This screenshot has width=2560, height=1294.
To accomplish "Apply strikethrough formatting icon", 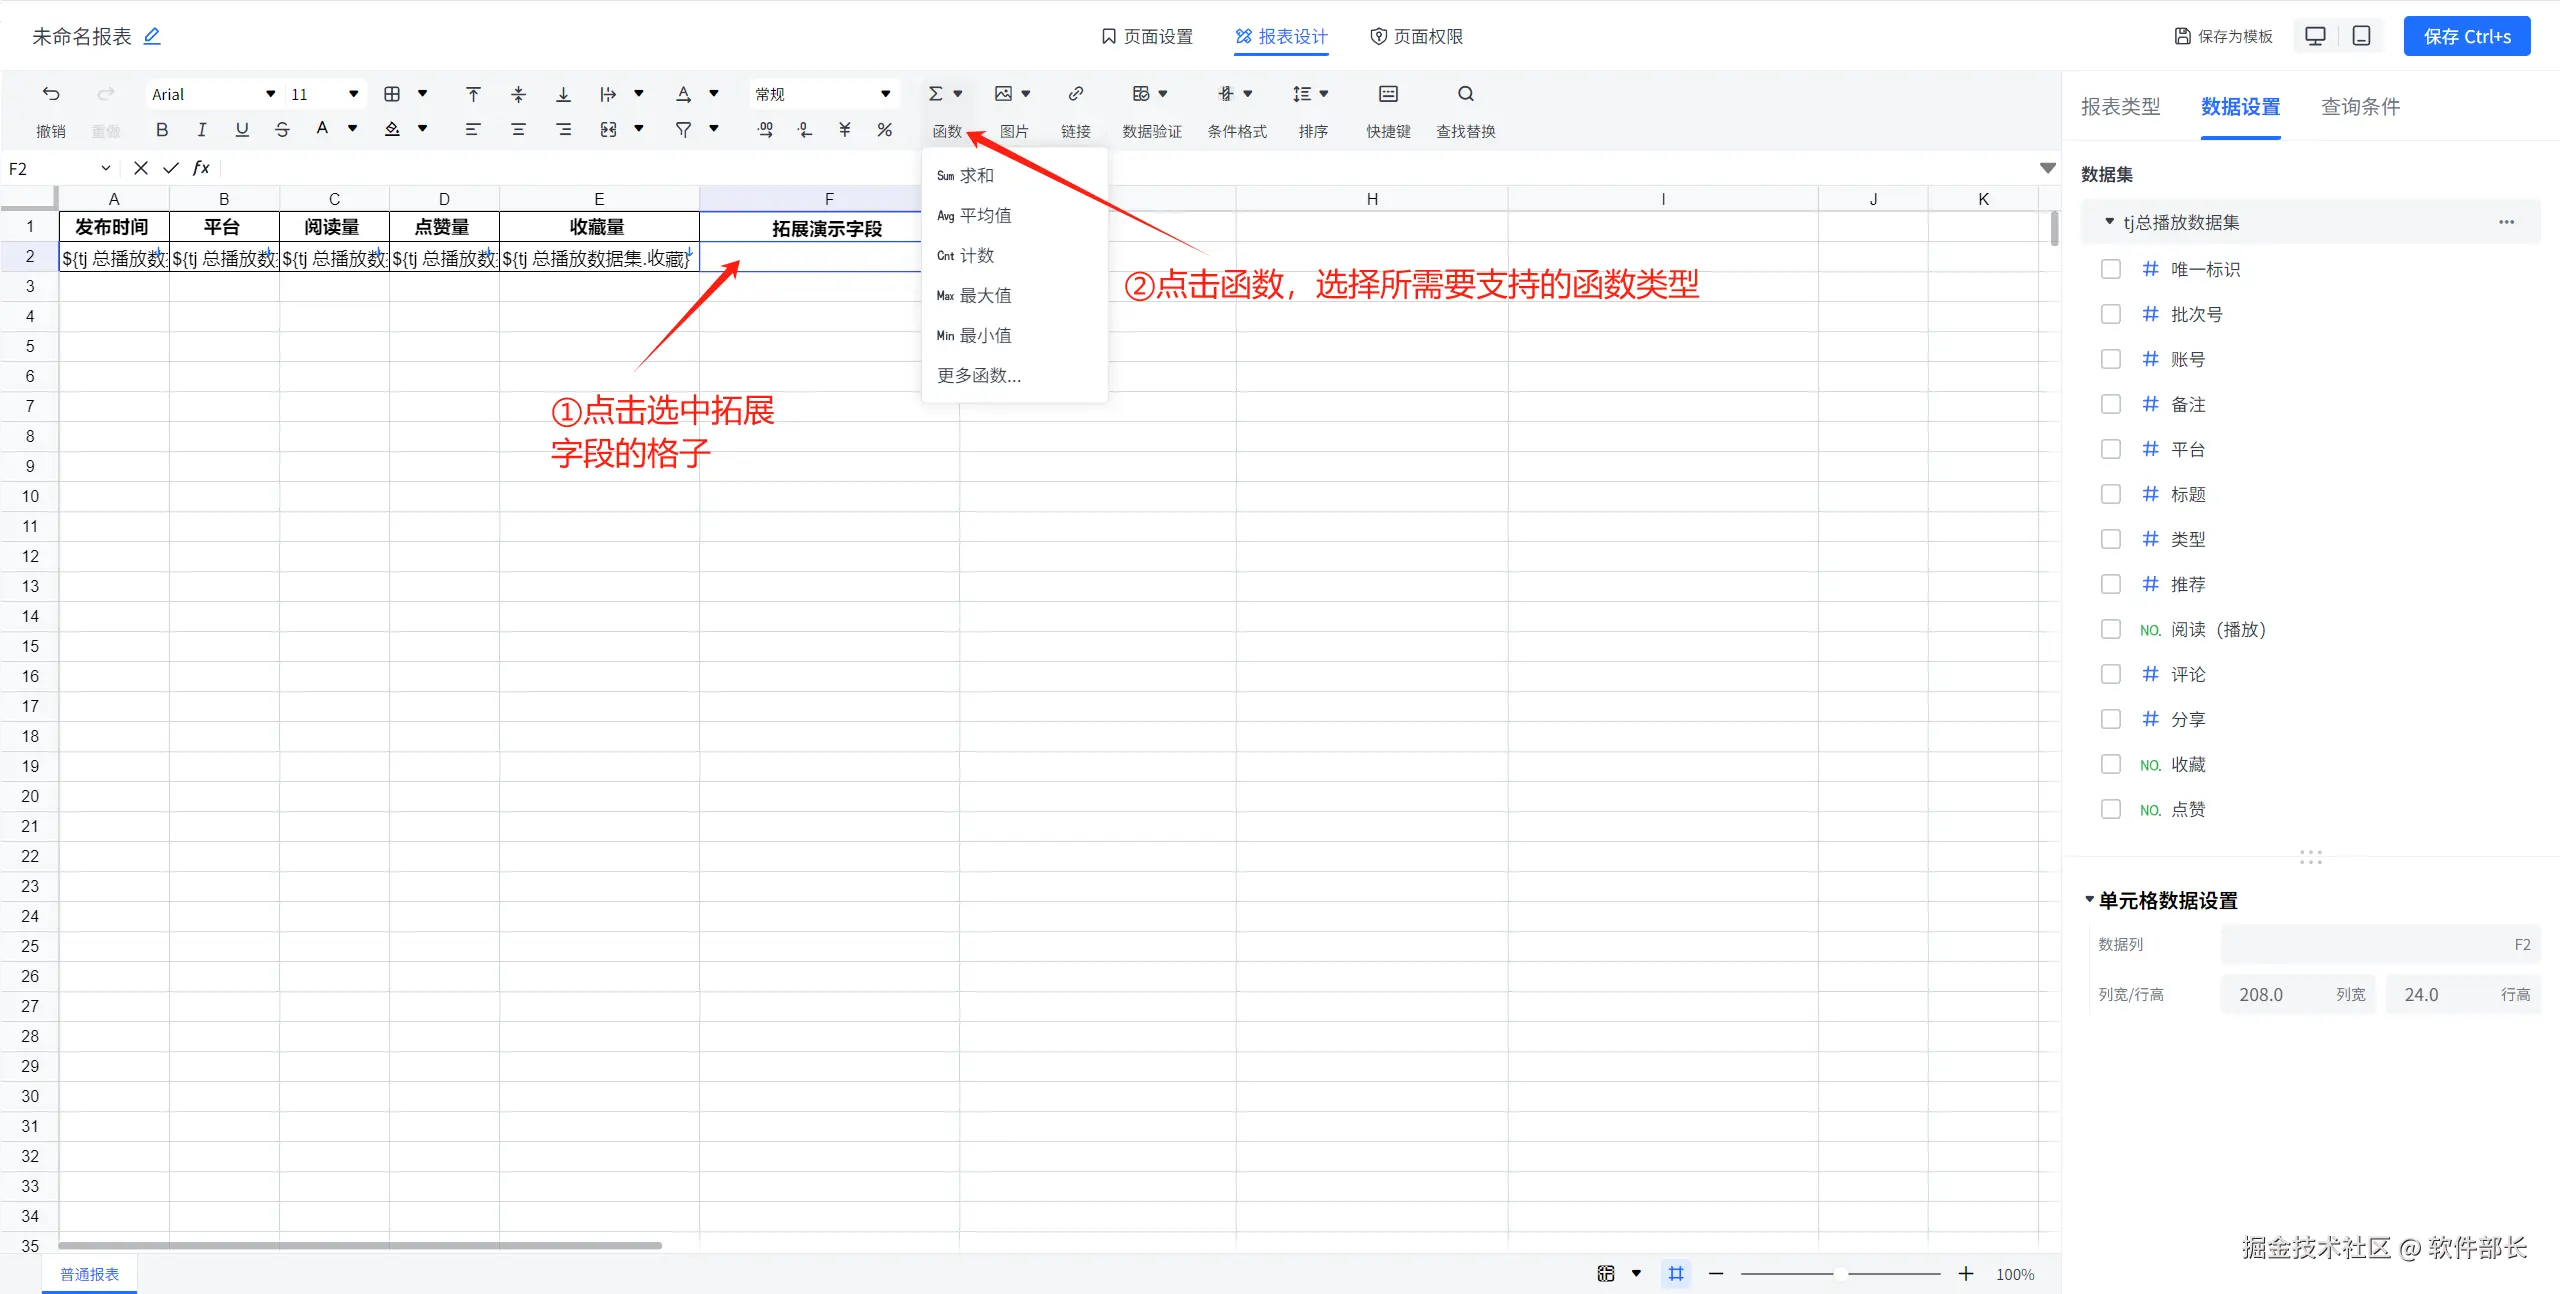I will (x=282, y=129).
